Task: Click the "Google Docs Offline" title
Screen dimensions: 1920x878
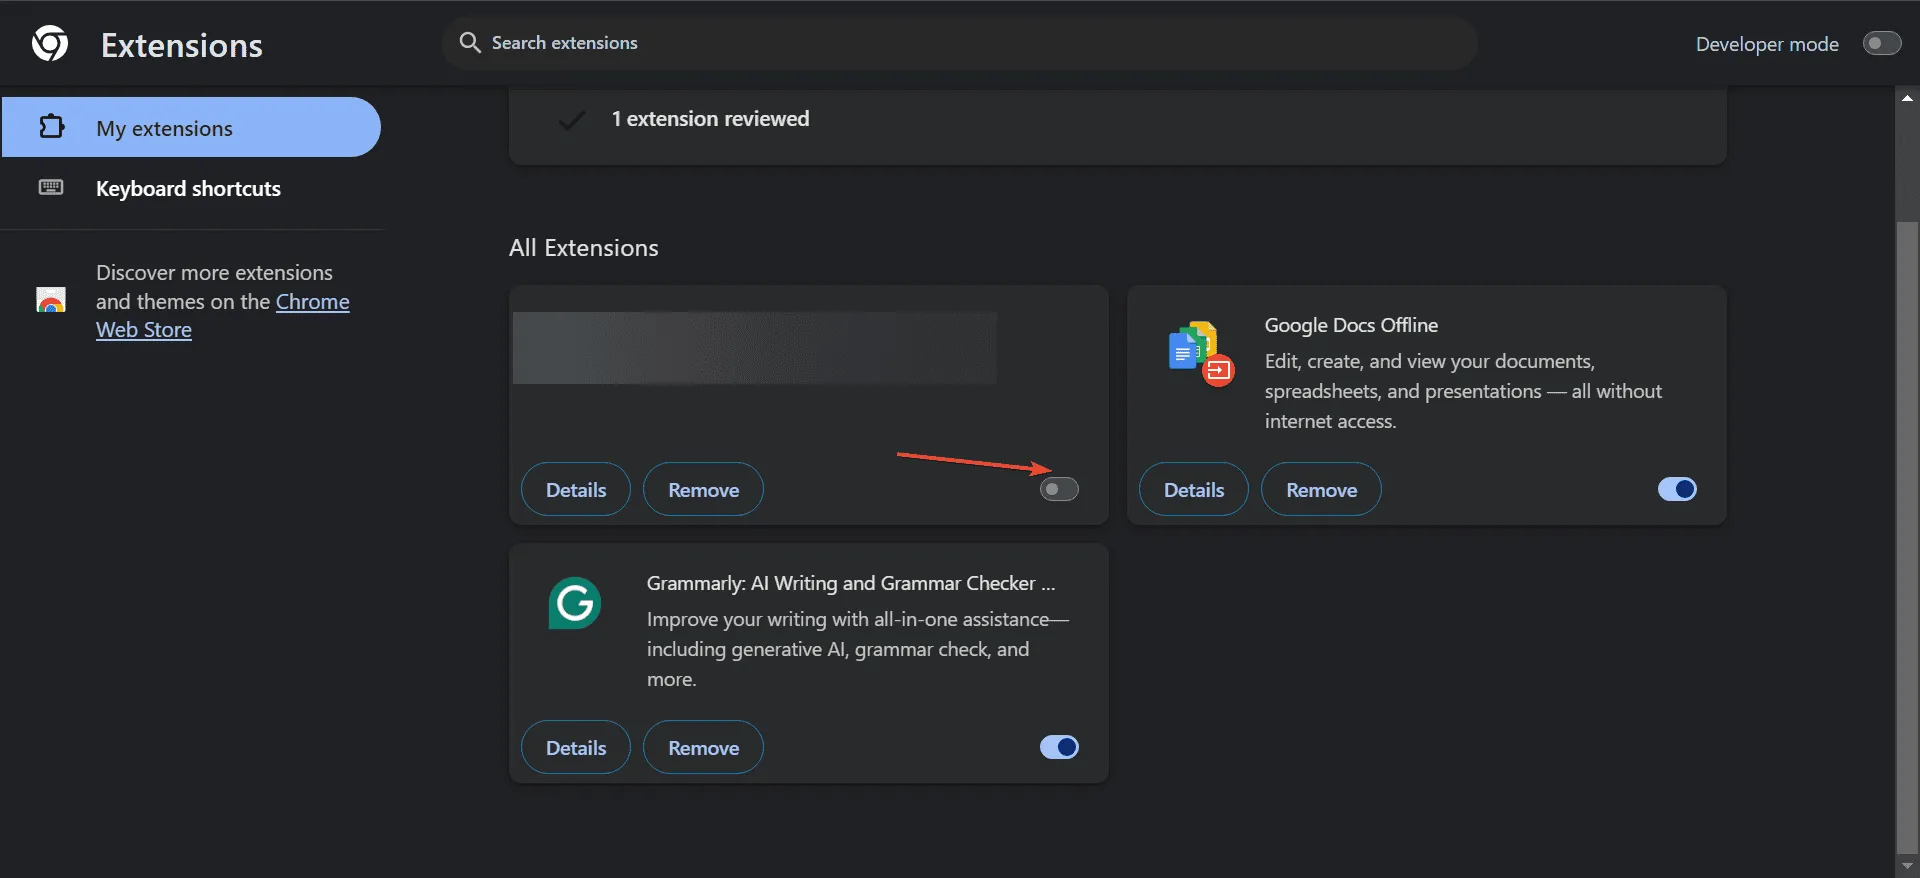Action: click(x=1351, y=325)
